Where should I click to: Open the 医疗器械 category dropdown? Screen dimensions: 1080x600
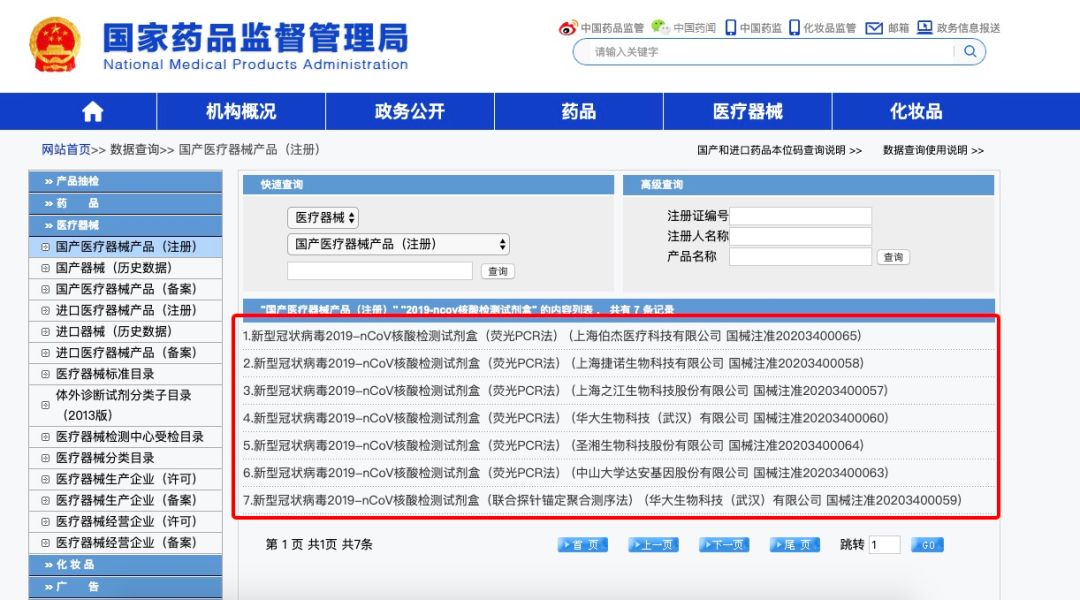pyautogui.click(x=323, y=218)
